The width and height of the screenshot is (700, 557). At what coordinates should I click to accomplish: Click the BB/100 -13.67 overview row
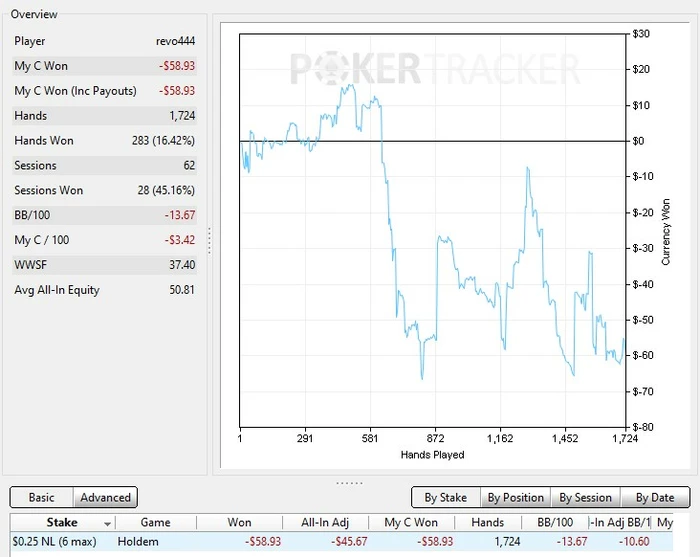[x=104, y=215]
